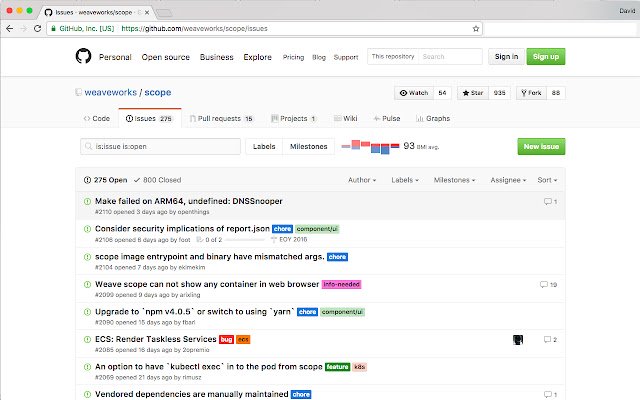The width and height of the screenshot is (640, 400).
Task: Click the Sign in button
Action: click(506, 56)
